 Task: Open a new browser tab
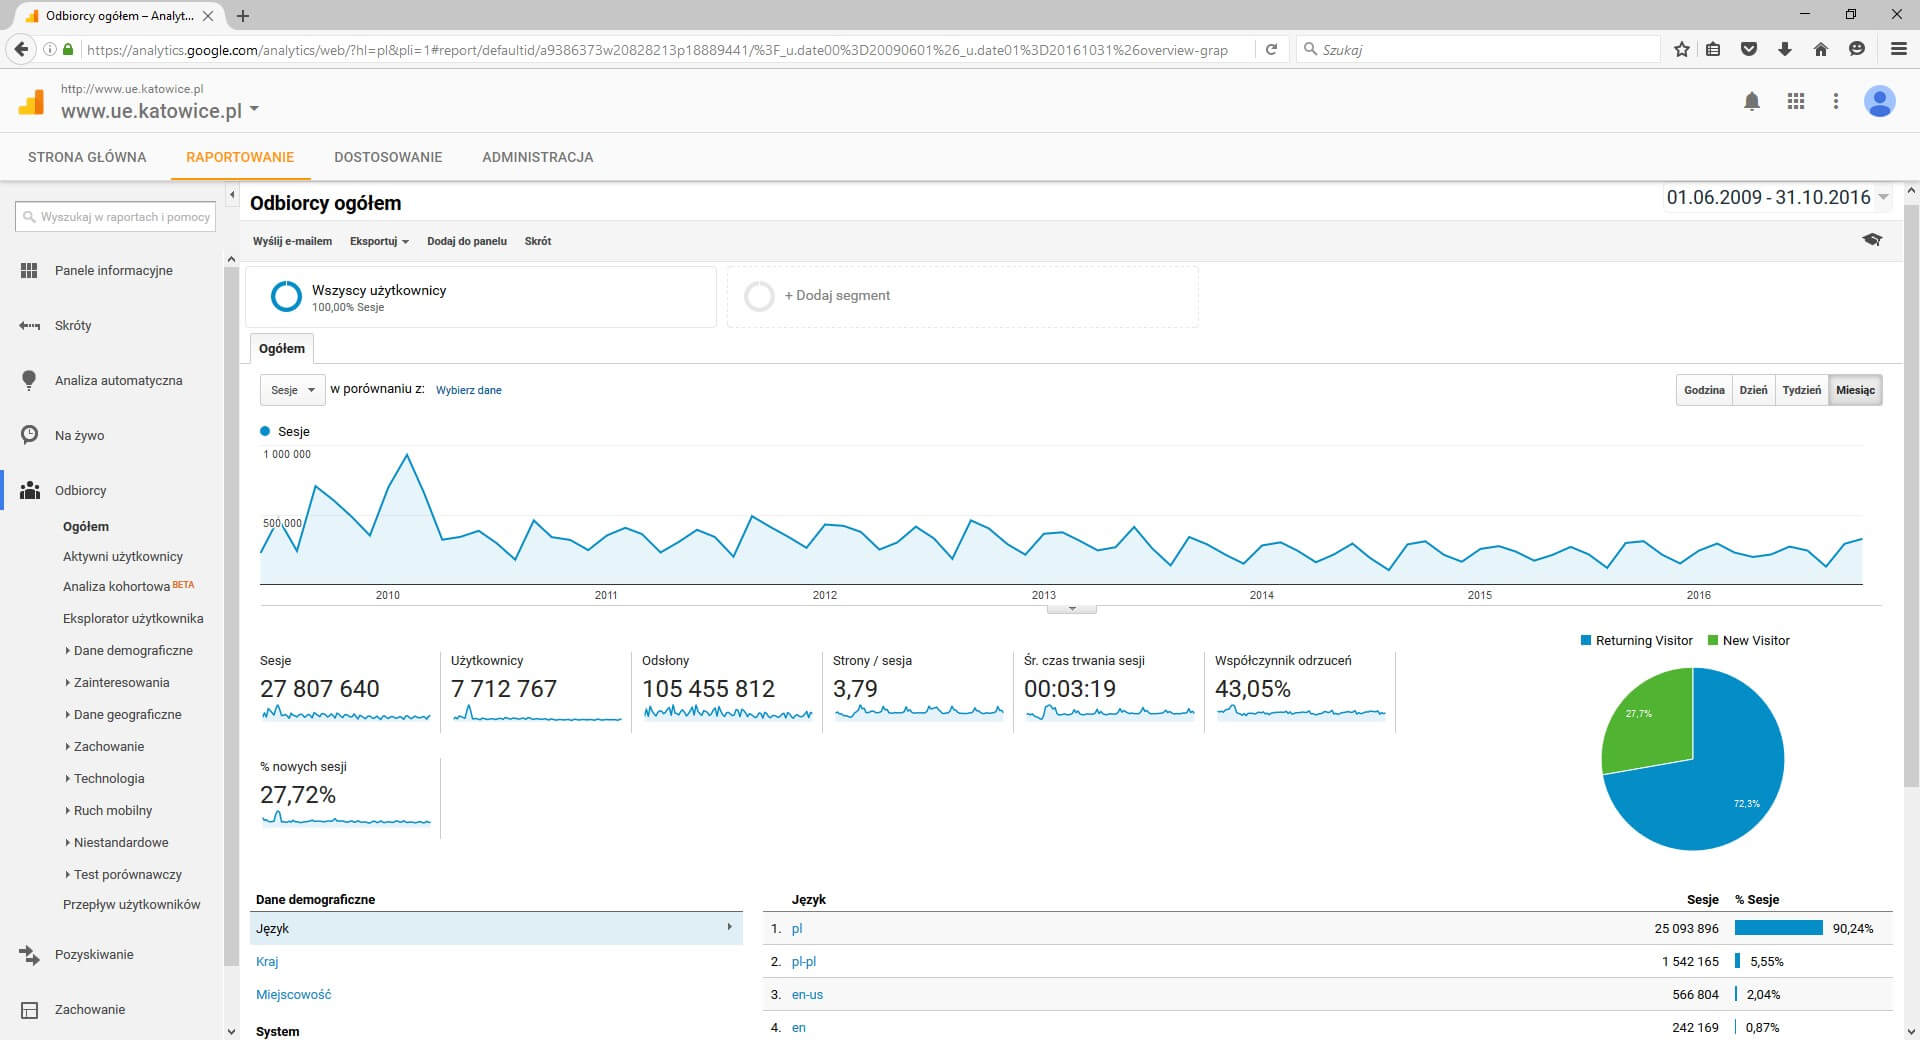coord(243,16)
